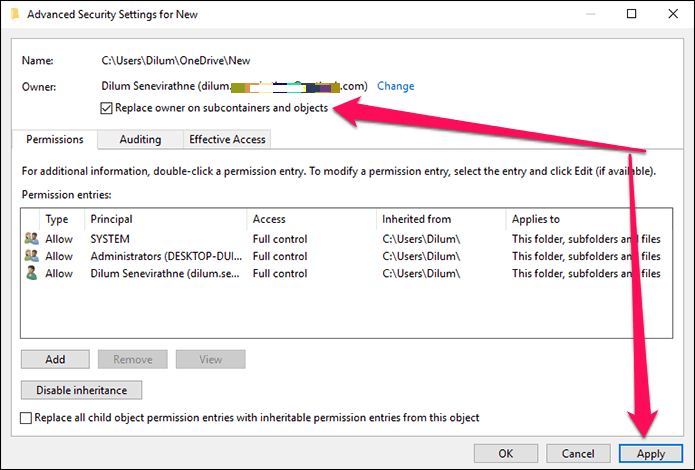
Task: Apply the security settings changes
Action: (651, 454)
